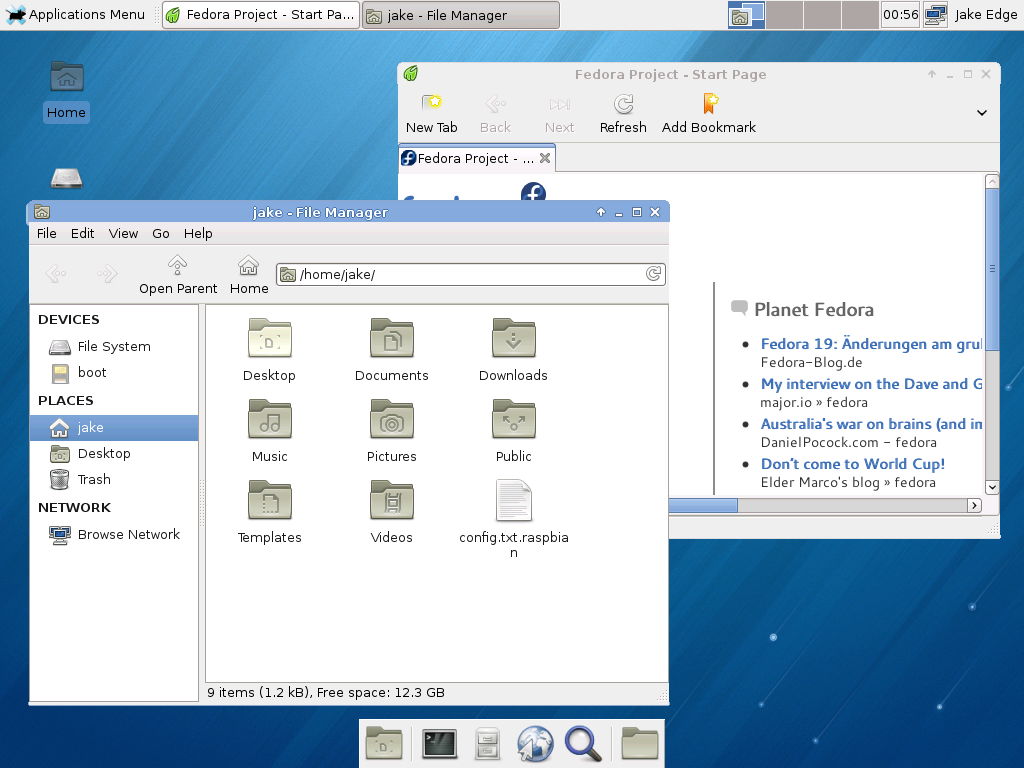Open the Jake Edge user menu
Viewport: 1024px width, 768px height.
click(986, 15)
